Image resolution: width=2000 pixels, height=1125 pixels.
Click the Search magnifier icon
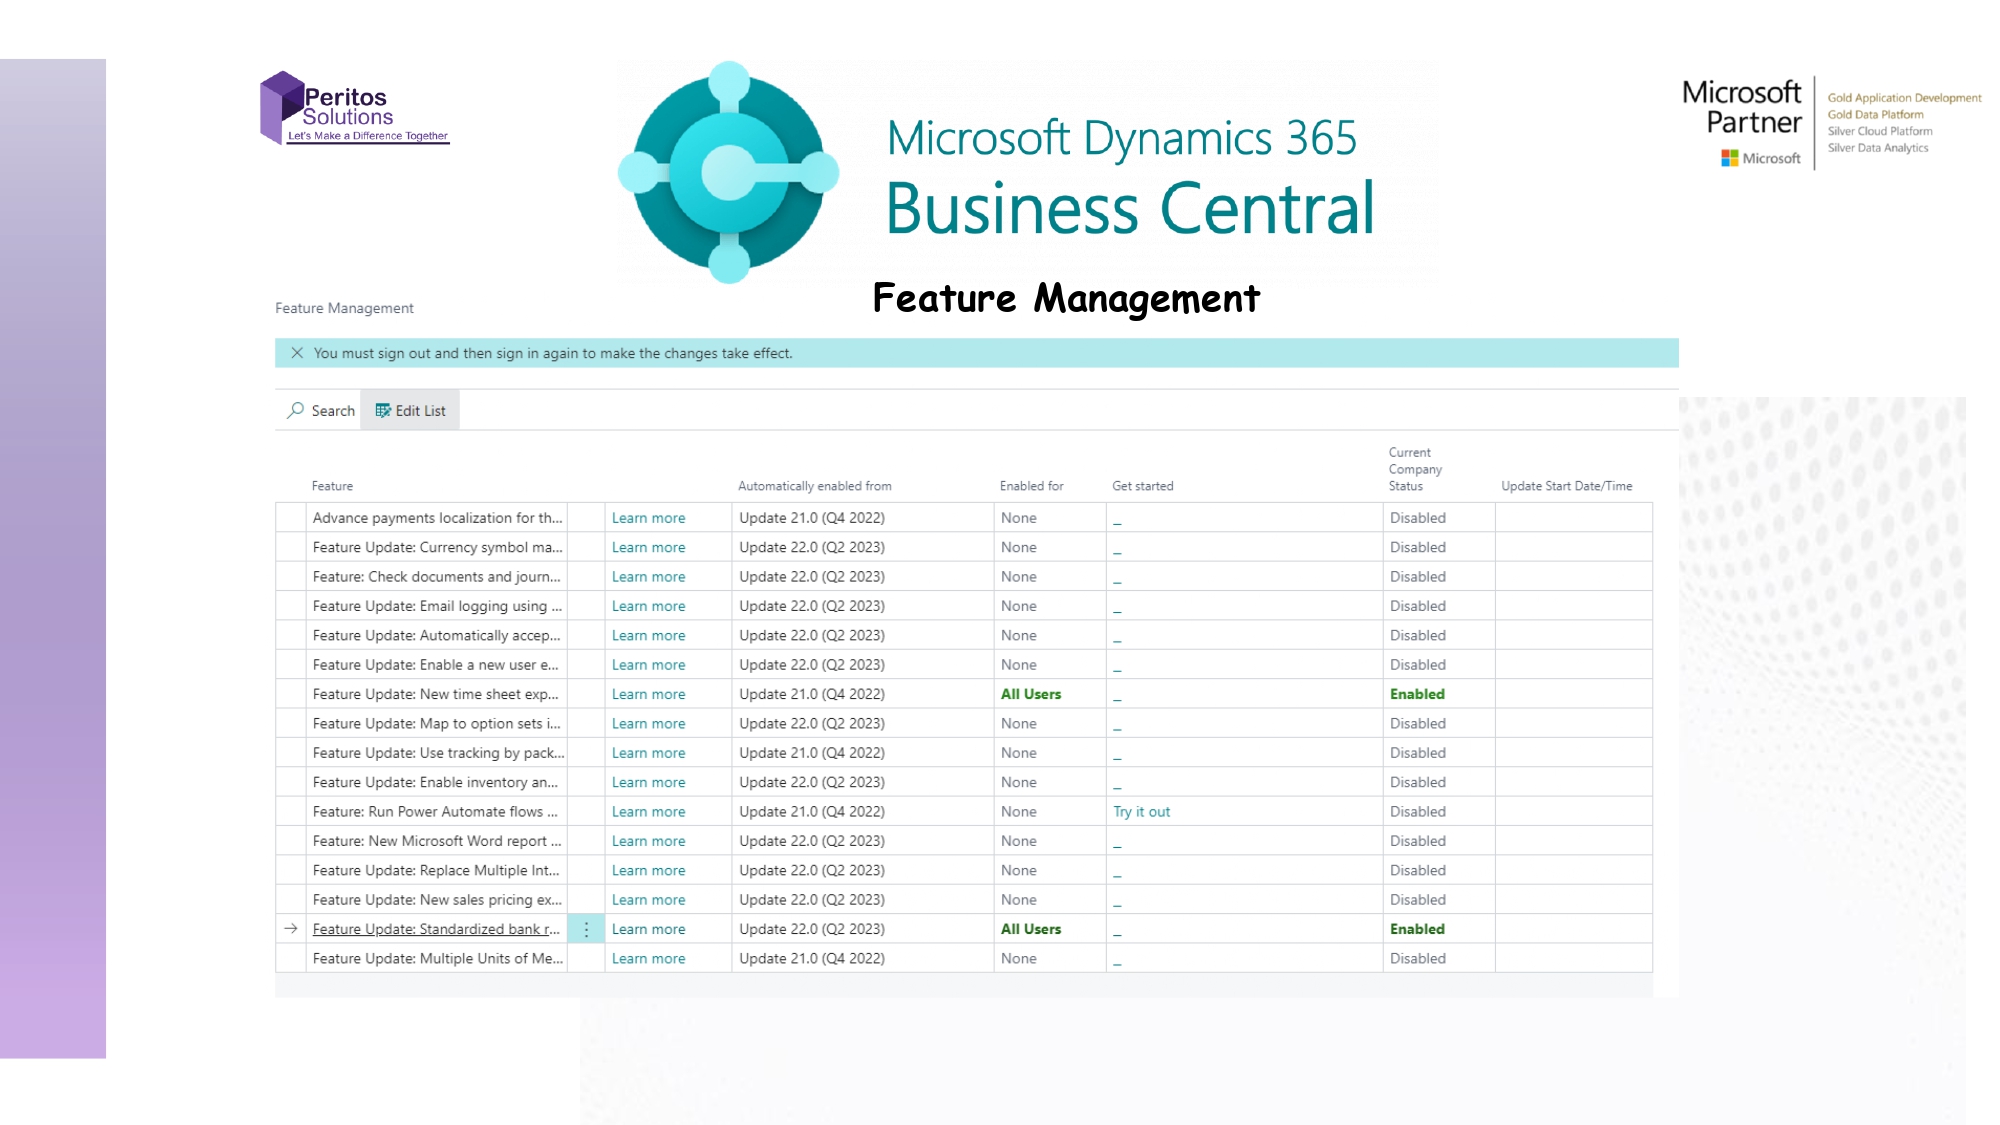(x=296, y=410)
